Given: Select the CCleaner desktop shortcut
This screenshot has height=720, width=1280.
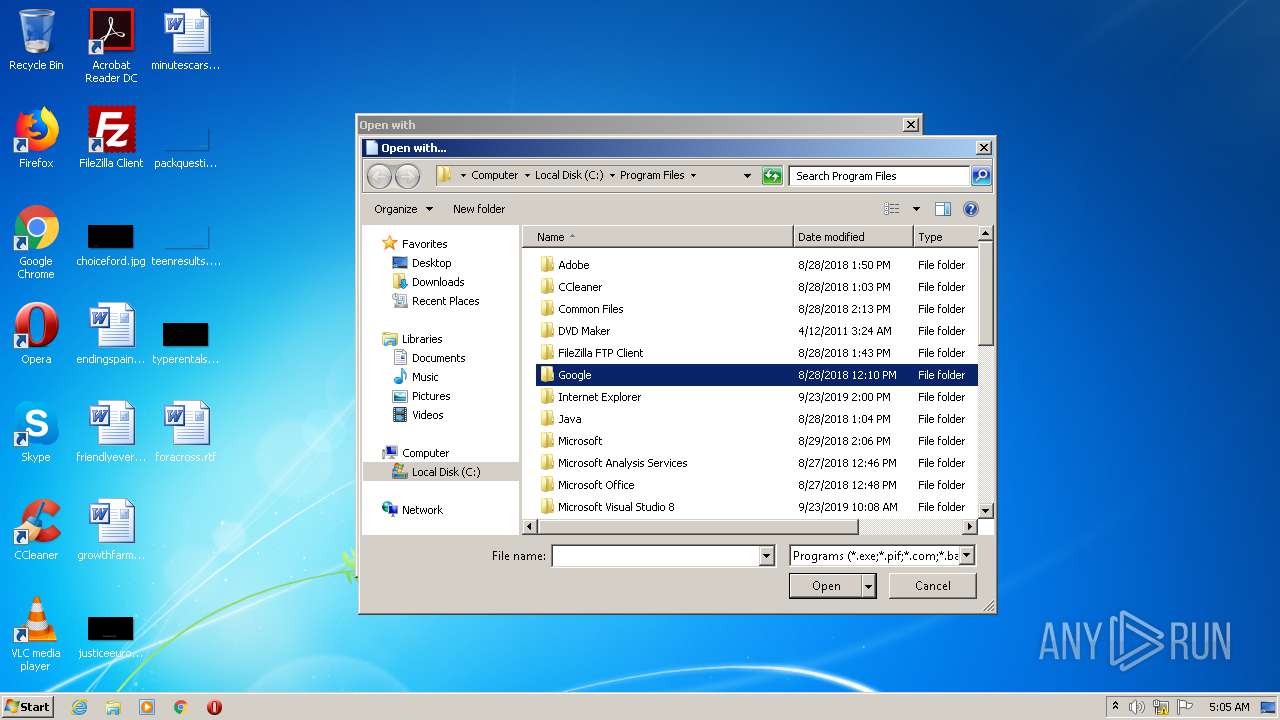Looking at the screenshot, I should click(36, 530).
